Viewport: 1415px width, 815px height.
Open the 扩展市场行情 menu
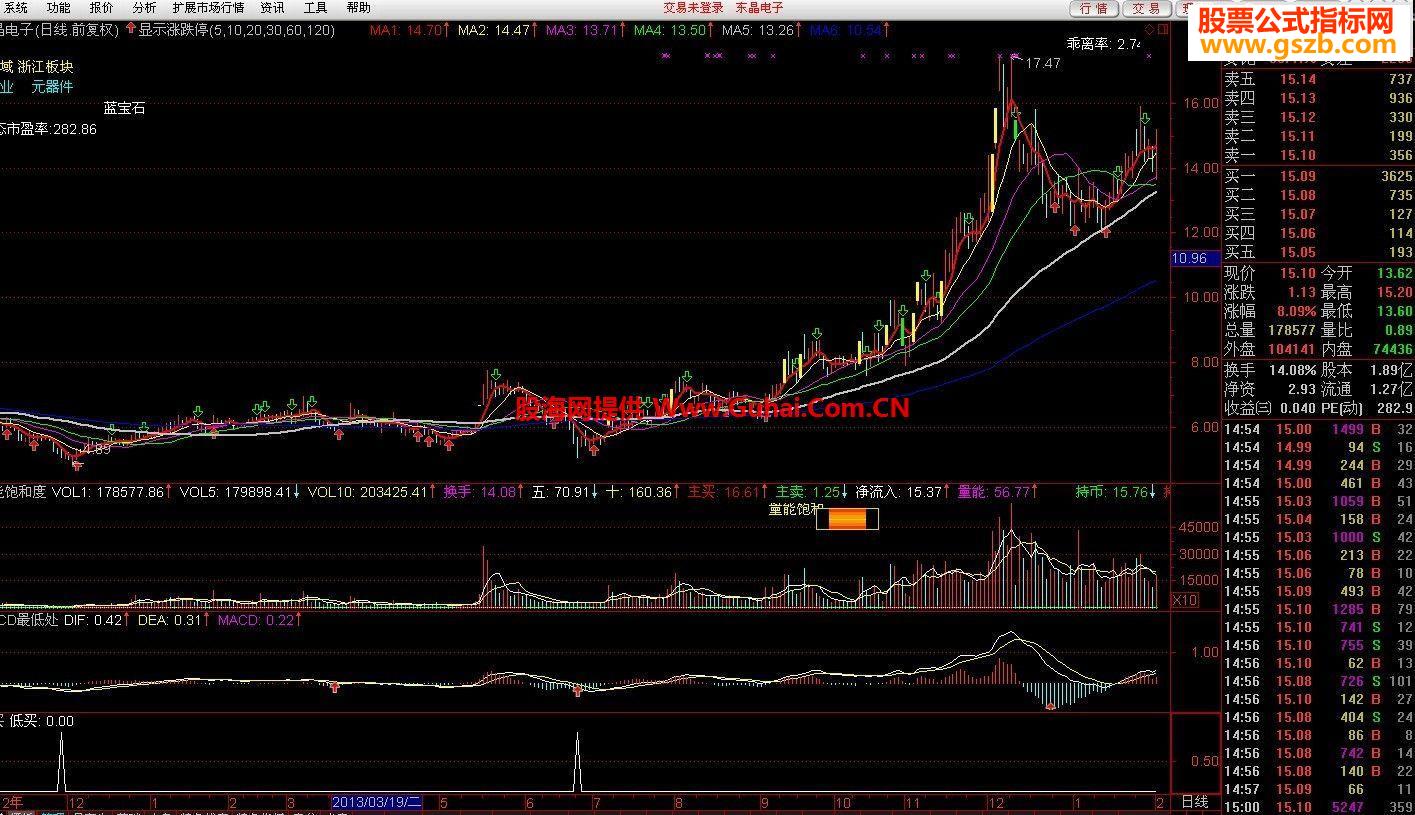click(208, 8)
